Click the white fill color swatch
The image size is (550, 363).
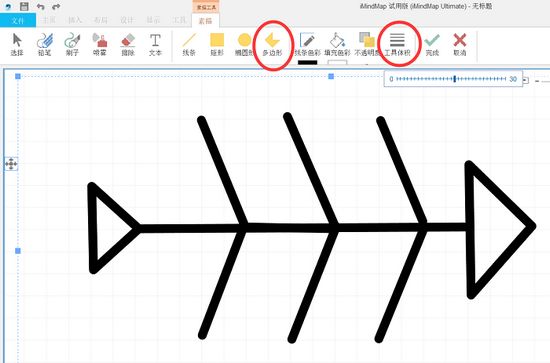tap(337, 62)
